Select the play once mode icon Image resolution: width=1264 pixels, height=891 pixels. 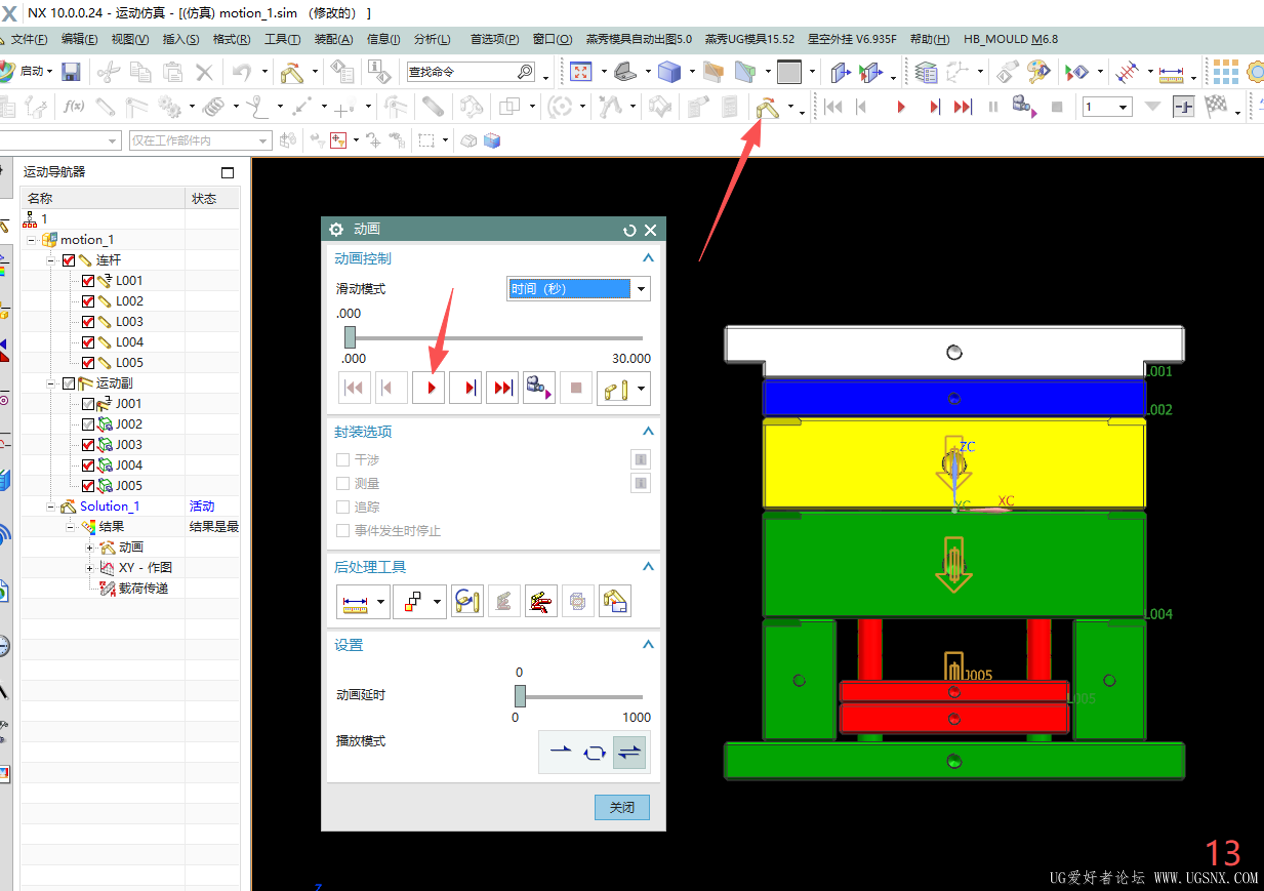click(561, 752)
